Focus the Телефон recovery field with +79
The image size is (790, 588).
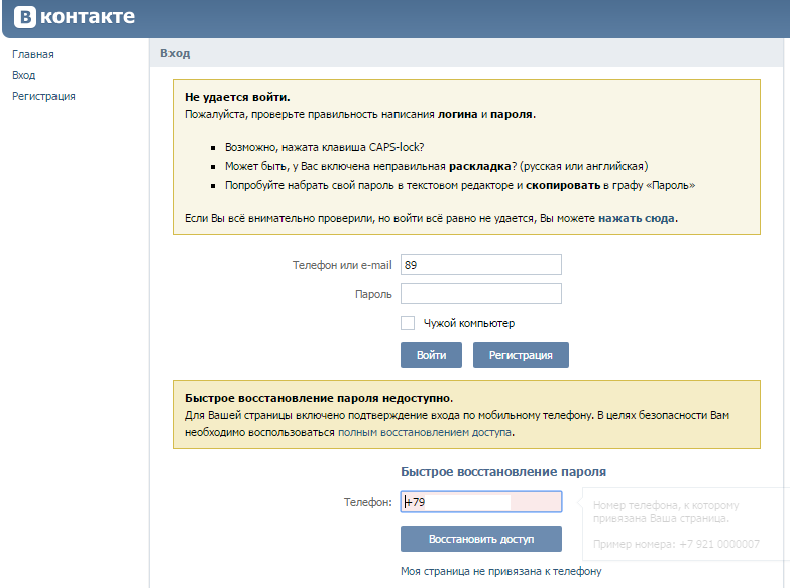[x=481, y=502]
